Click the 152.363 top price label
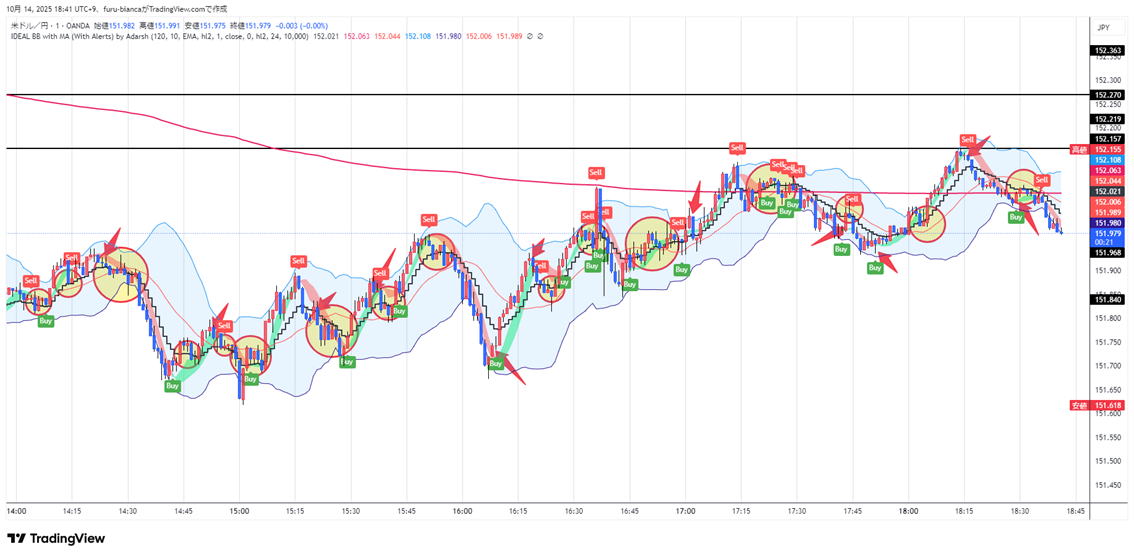 click(1109, 51)
